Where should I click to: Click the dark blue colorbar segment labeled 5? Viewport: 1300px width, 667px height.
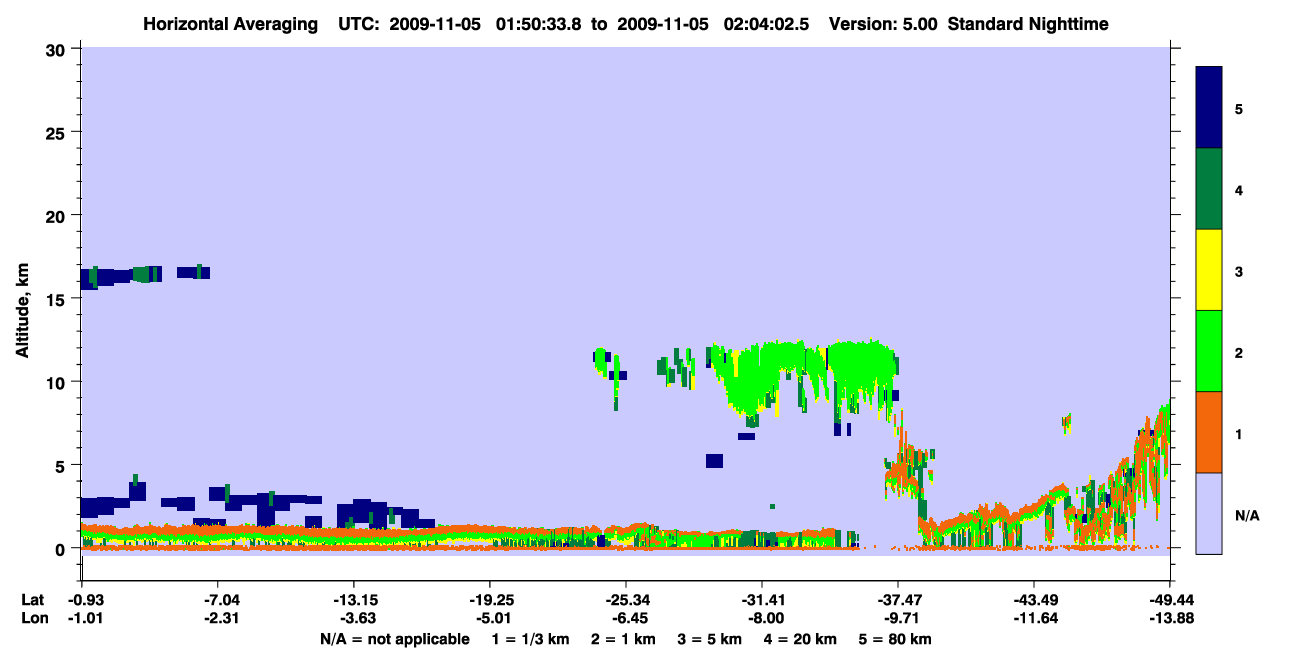1209,108
